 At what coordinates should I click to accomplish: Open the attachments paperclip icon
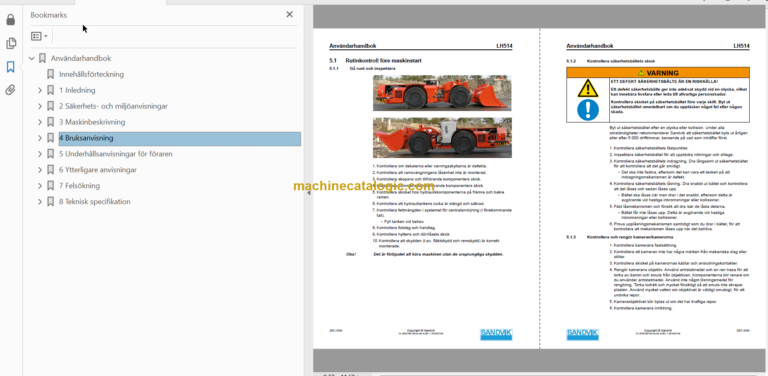(x=10, y=90)
